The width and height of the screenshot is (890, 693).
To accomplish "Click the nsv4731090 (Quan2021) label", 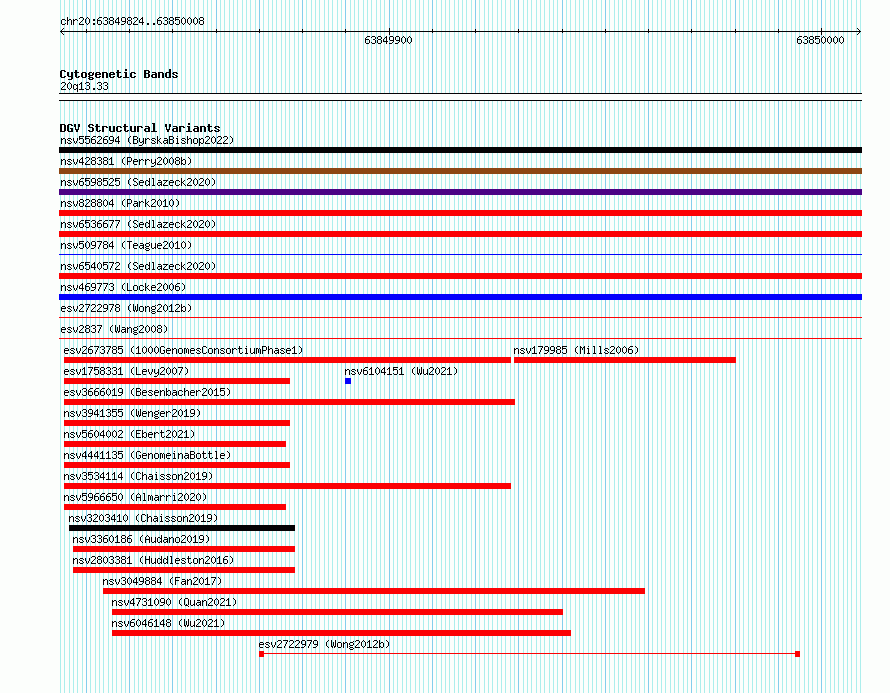I will point(174,602).
